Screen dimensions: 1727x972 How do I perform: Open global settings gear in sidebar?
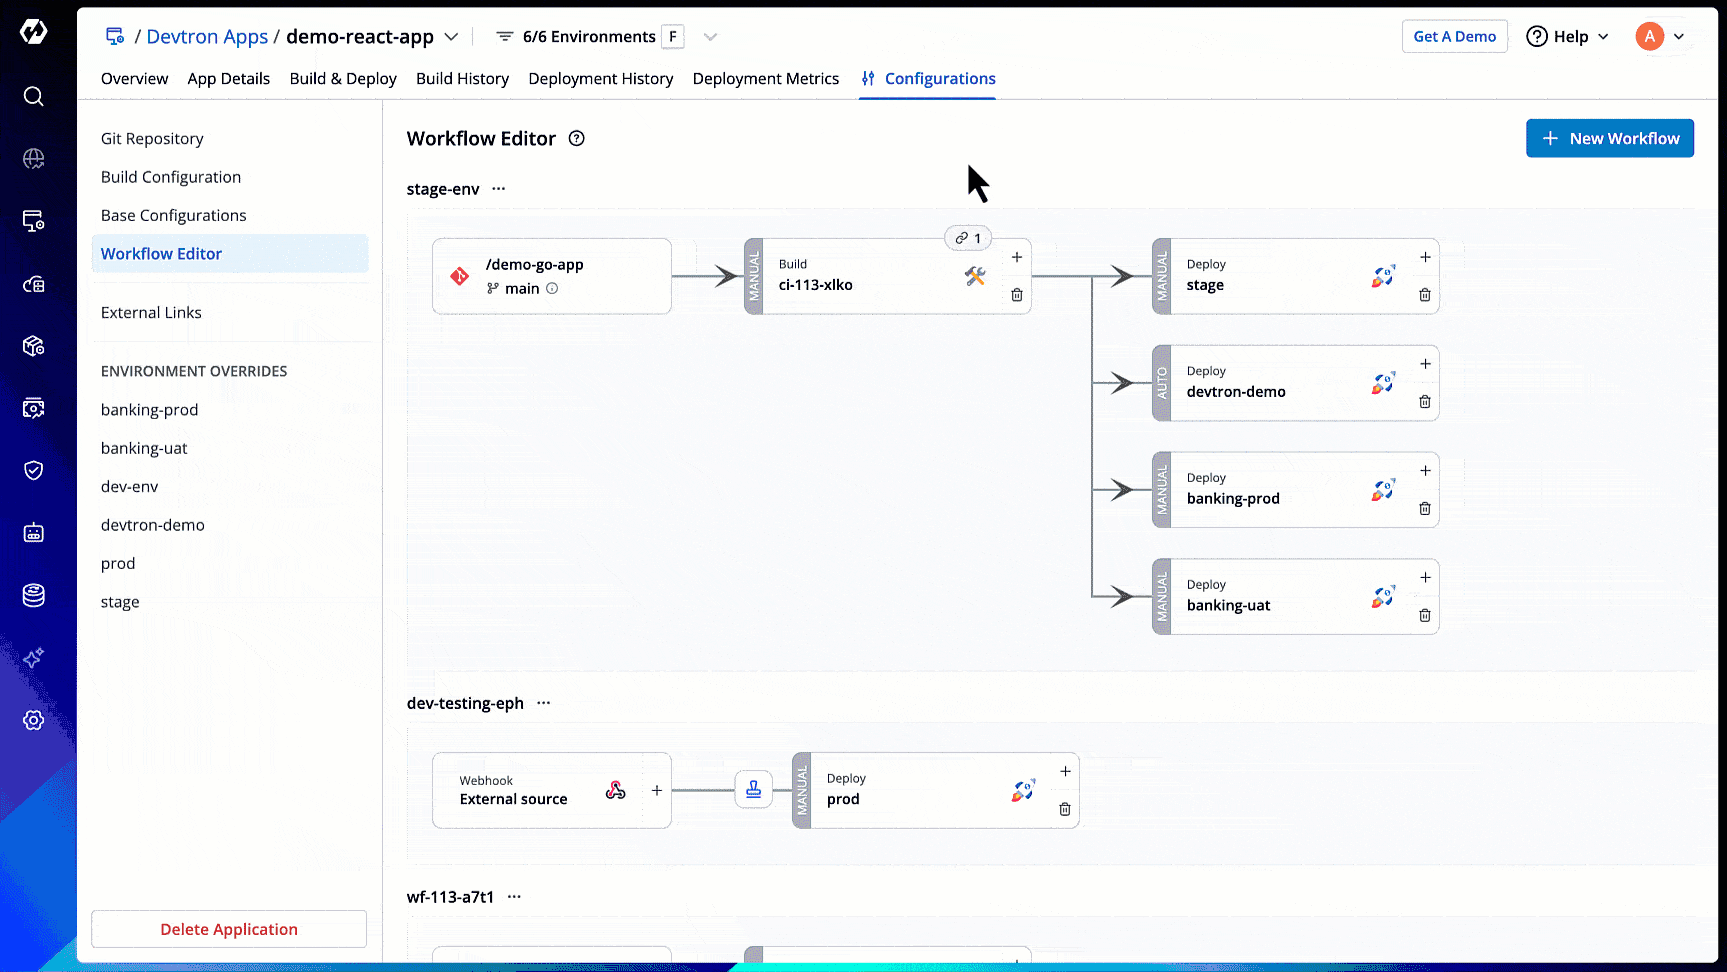coord(34,720)
